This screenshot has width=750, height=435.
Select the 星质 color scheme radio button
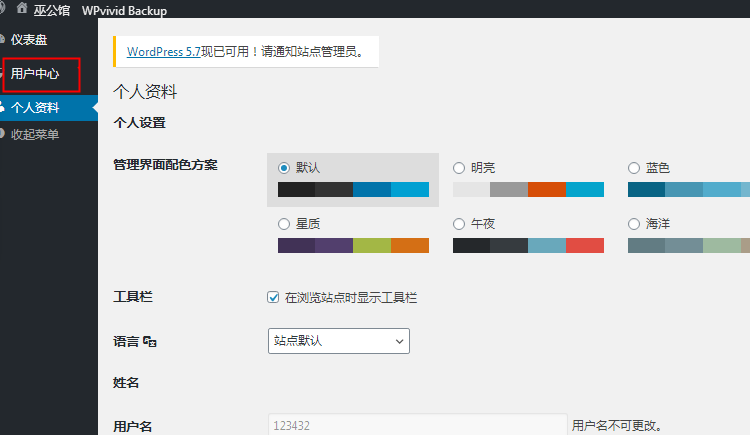pos(284,224)
